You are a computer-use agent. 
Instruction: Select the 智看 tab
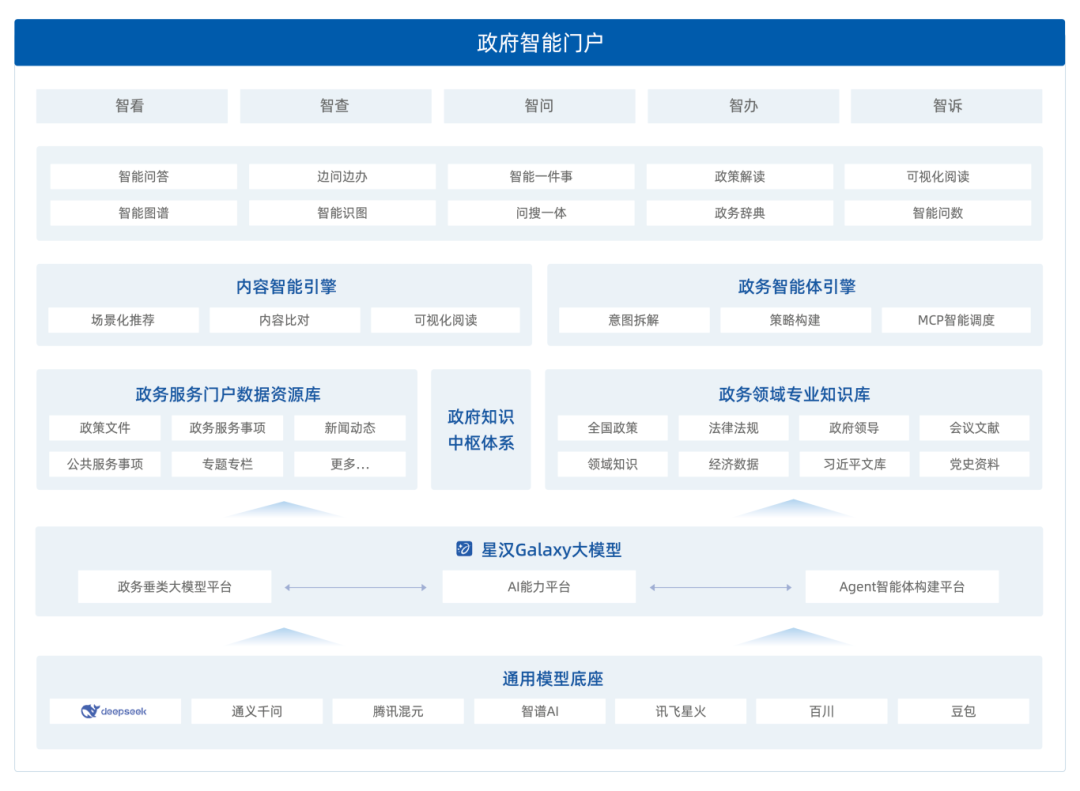point(132,106)
